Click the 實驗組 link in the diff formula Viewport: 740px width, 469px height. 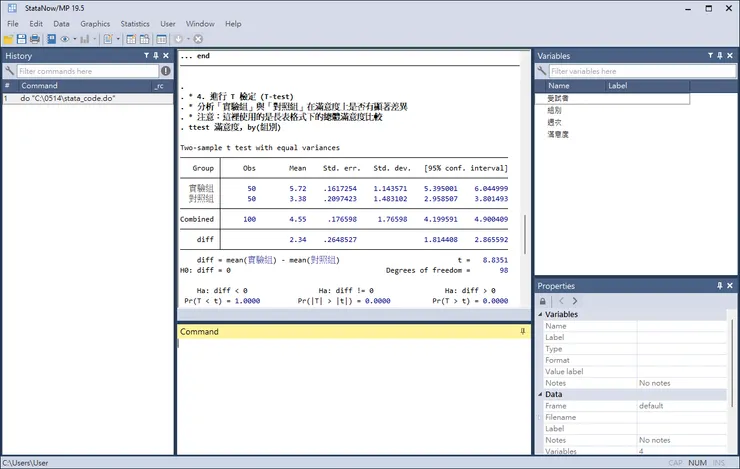pos(260,260)
